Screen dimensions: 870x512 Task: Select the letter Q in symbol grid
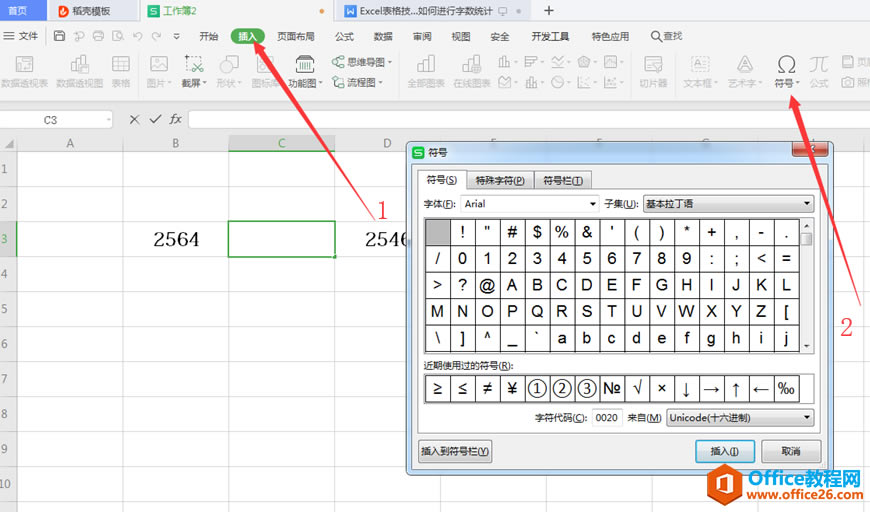pyautogui.click(x=537, y=312)
